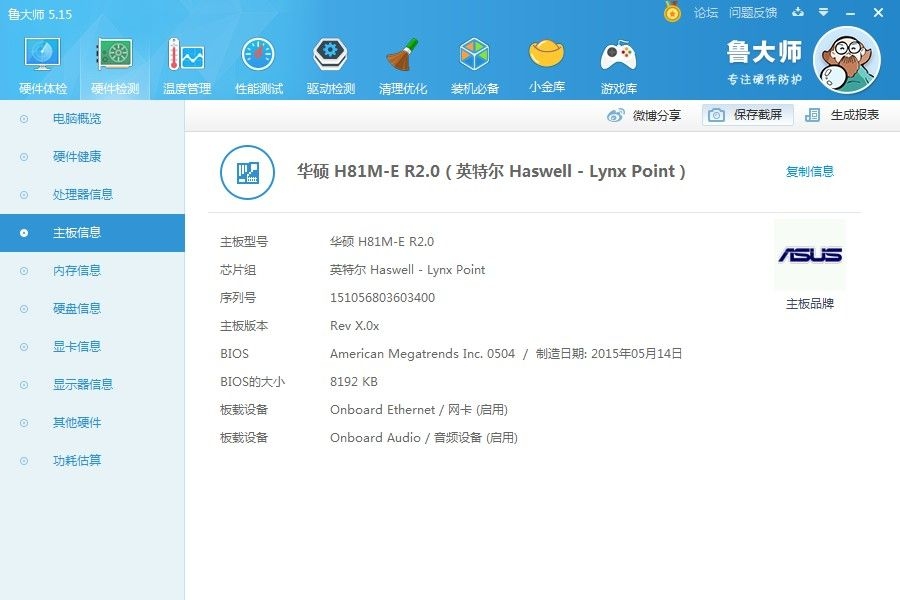Image resolution: width=900 pixels, height=600 pixels.
Task: Close the 鲁大师 window
Action: (x=878, y=13)
